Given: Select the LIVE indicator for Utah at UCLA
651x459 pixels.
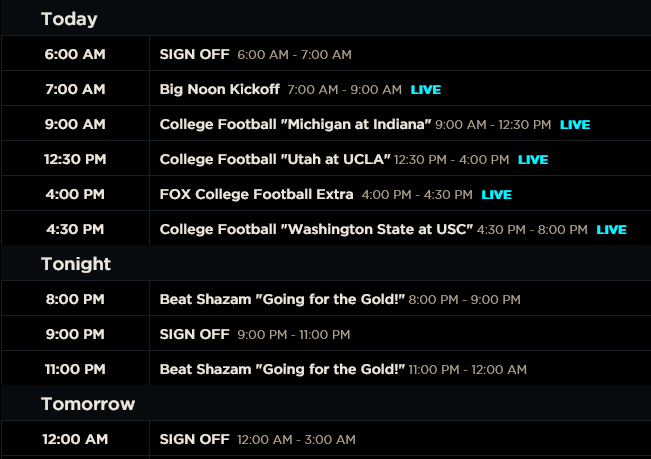Looking at the screenshot, I should pos(533,160).
